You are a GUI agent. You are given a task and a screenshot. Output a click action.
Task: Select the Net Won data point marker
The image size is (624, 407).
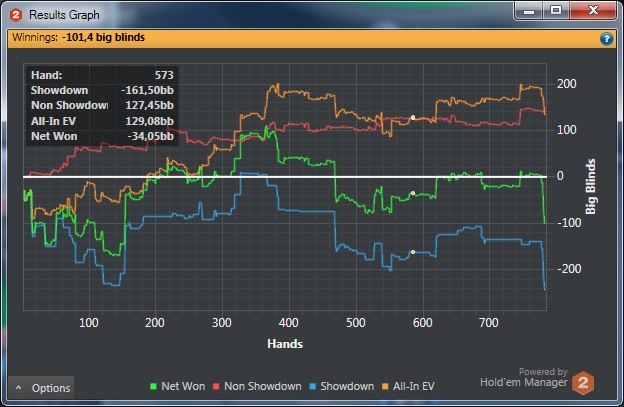413,193
